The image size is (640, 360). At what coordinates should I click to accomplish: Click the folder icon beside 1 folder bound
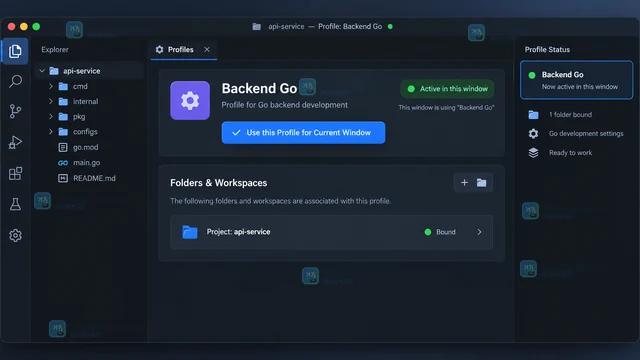point(533,115)
